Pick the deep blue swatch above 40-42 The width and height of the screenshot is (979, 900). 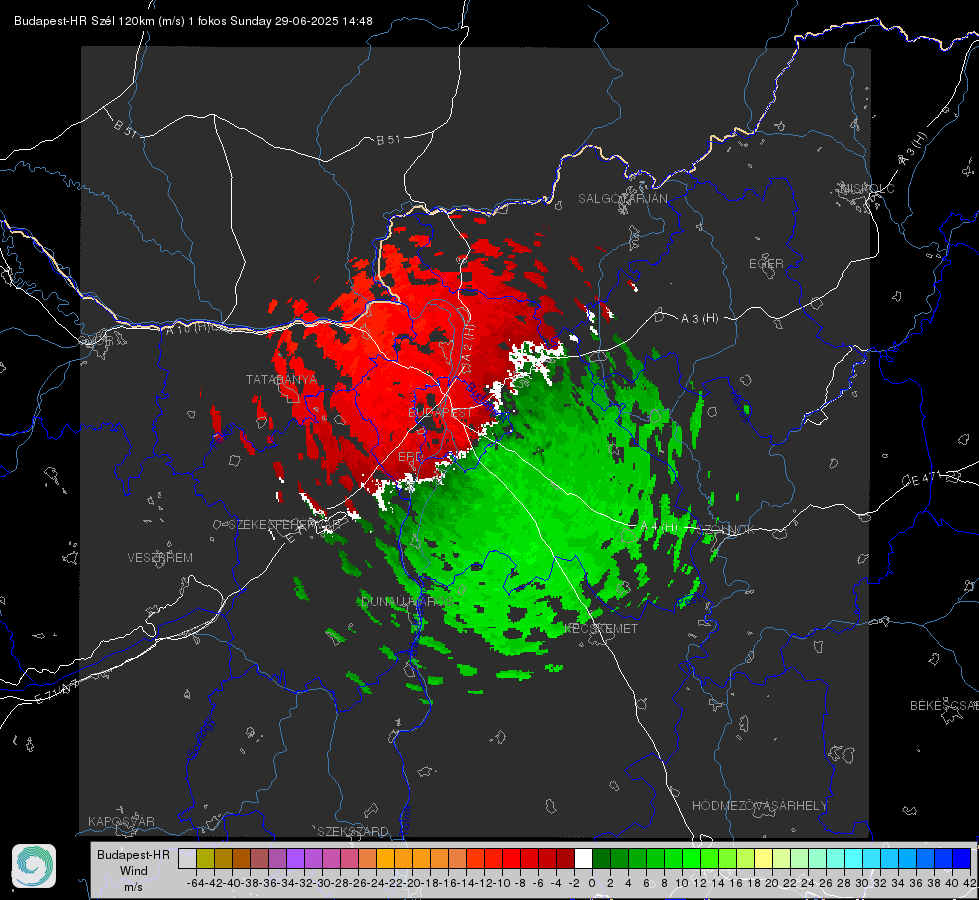[962, 859]
